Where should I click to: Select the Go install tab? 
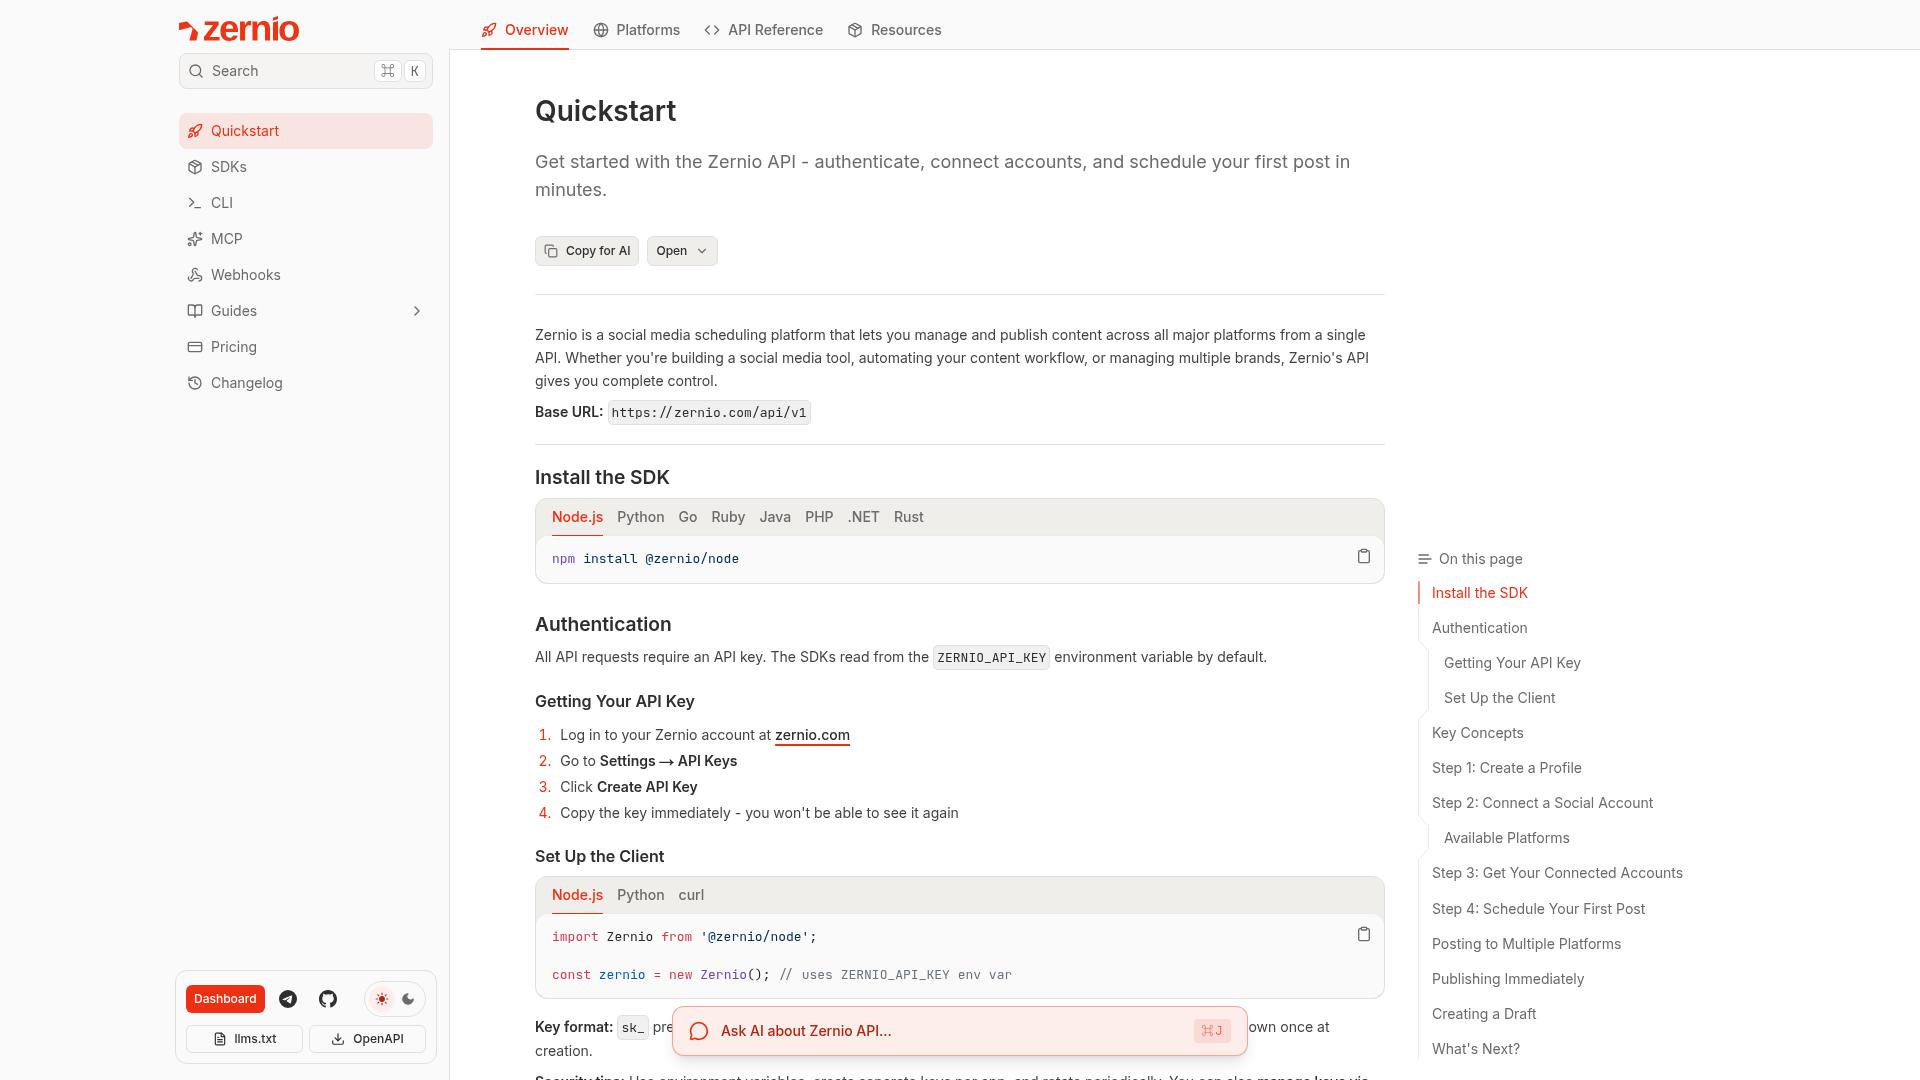coord(688,517)
